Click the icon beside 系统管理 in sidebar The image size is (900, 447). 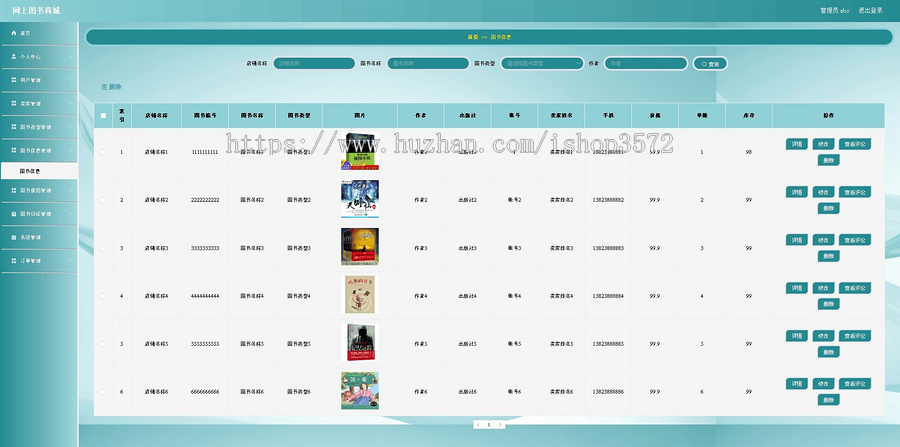click(14, 237)
